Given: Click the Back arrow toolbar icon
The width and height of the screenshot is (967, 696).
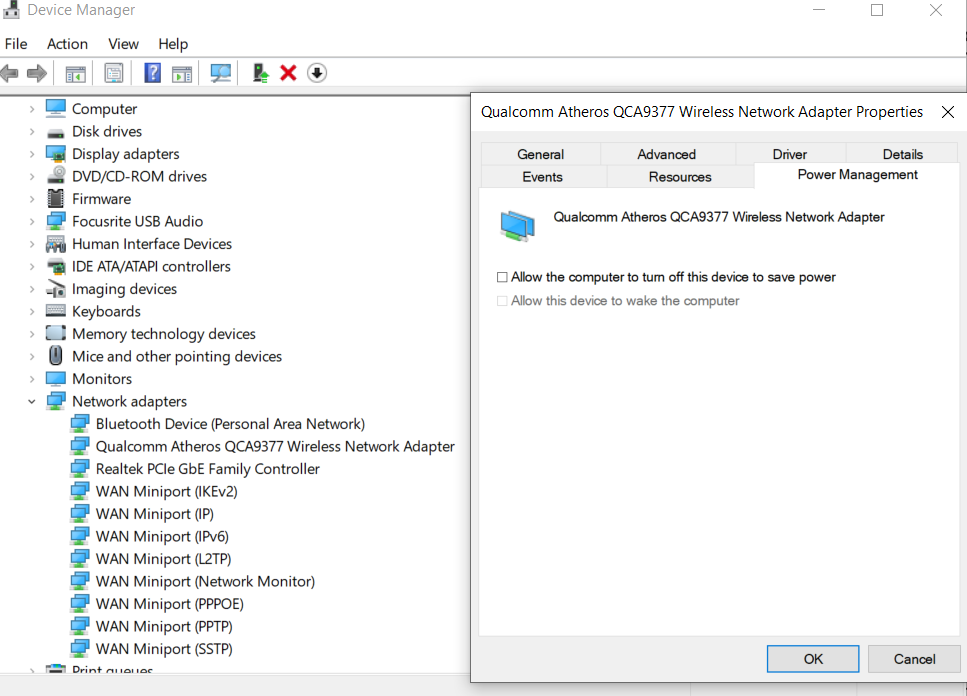Looking at the screenshot, I should point(10,73).
